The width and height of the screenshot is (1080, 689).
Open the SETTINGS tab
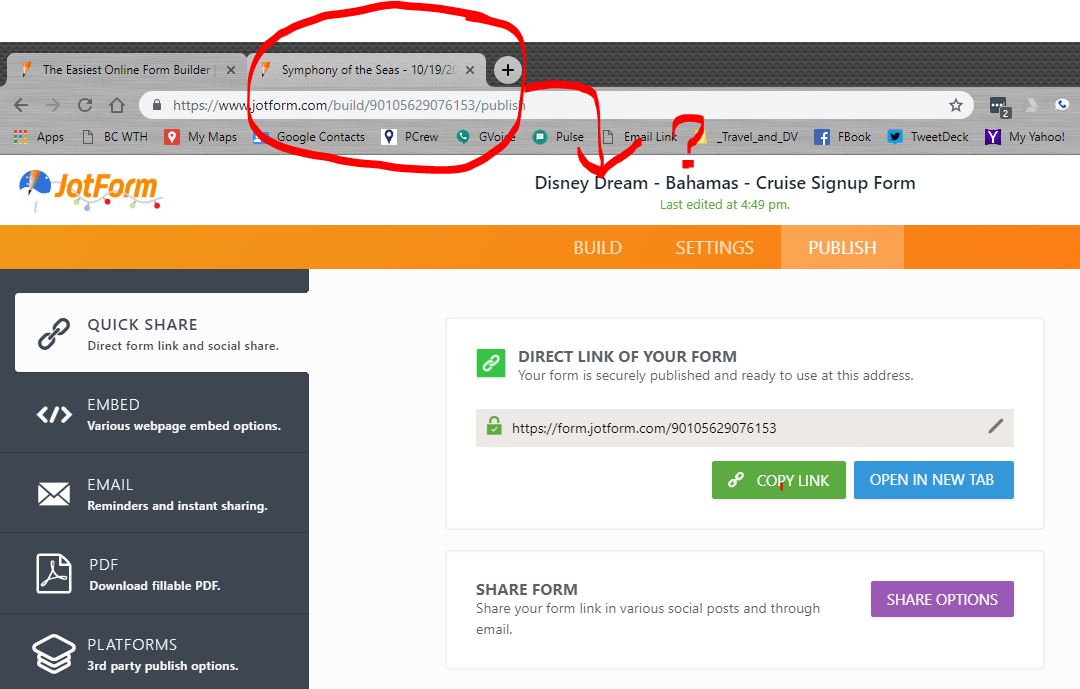click(714, 247)
